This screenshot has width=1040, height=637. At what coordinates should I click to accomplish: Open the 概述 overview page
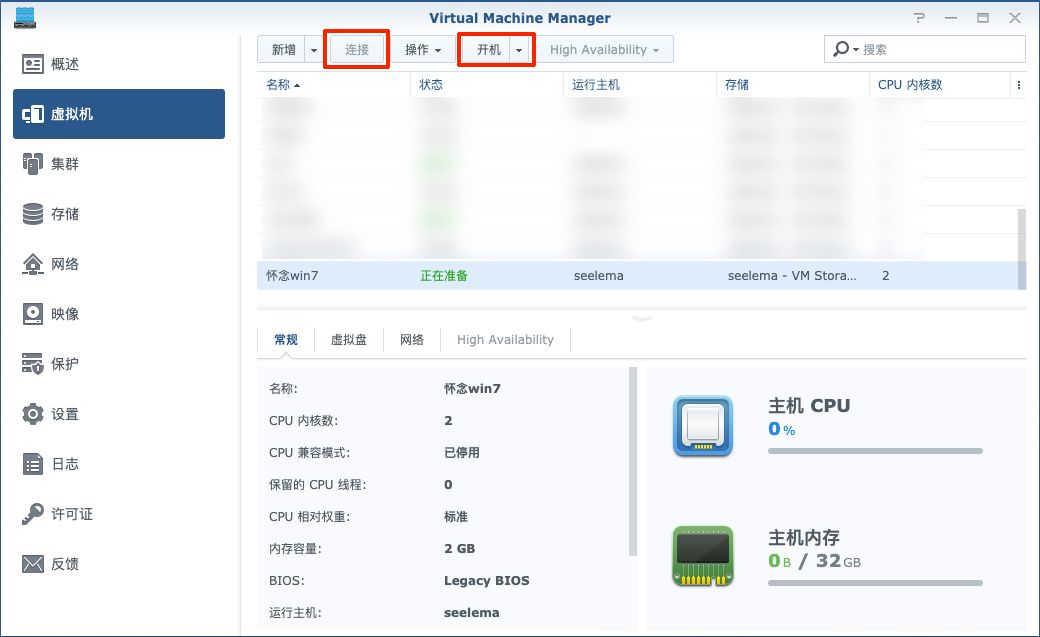tap(119, 64)
